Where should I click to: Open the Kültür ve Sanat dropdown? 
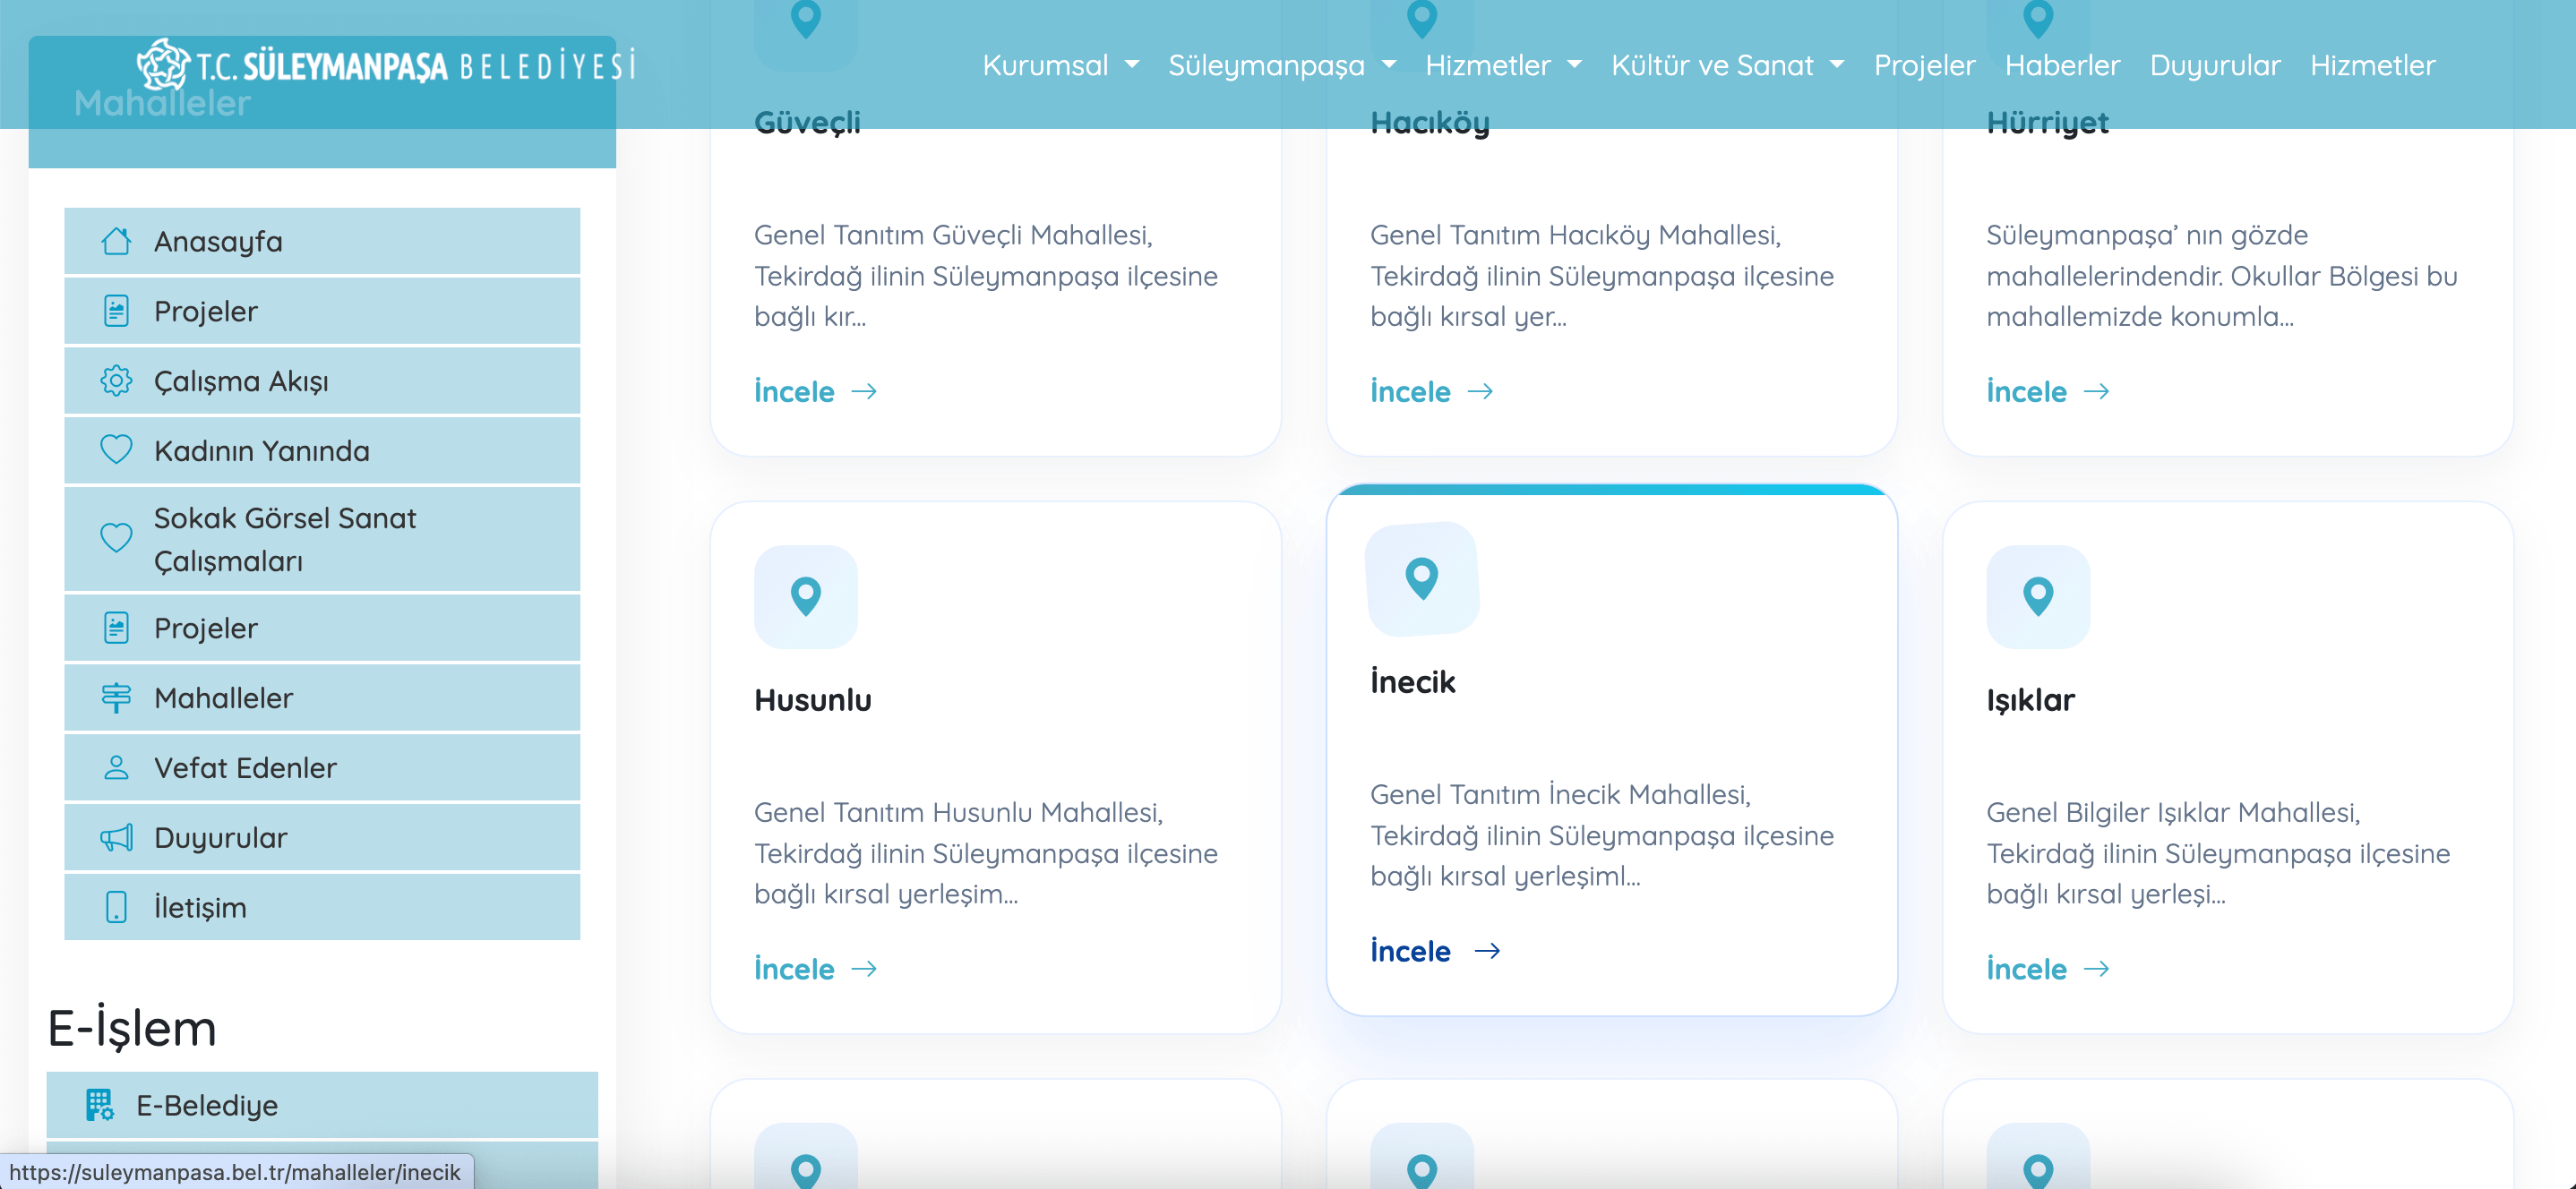click(1727, 65)
